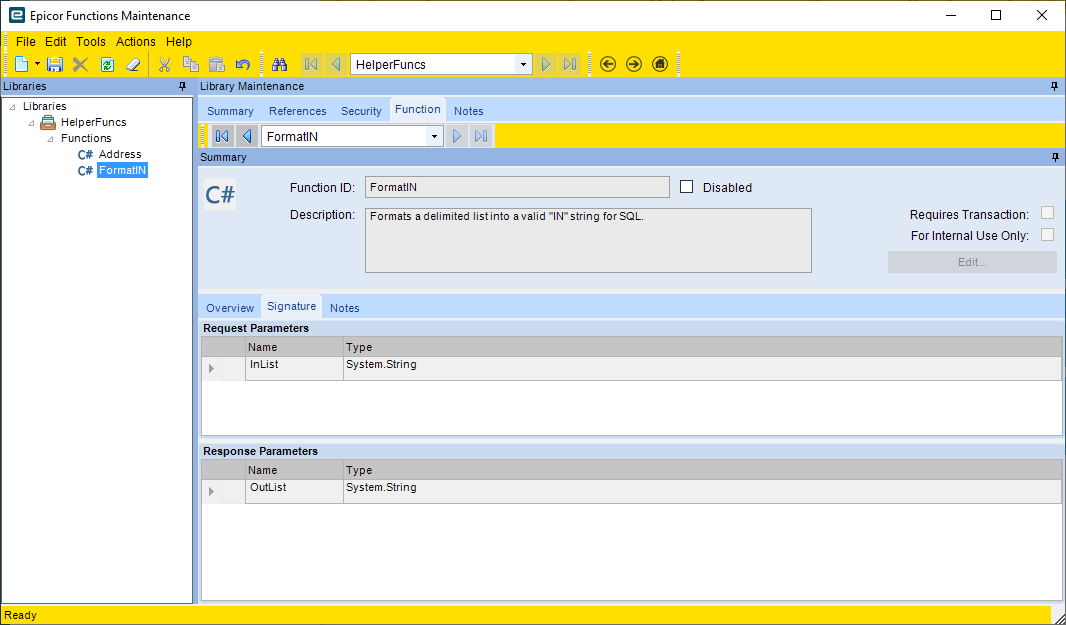
Task: Click the Home icon in toolbar
Action: click(659, 64)
